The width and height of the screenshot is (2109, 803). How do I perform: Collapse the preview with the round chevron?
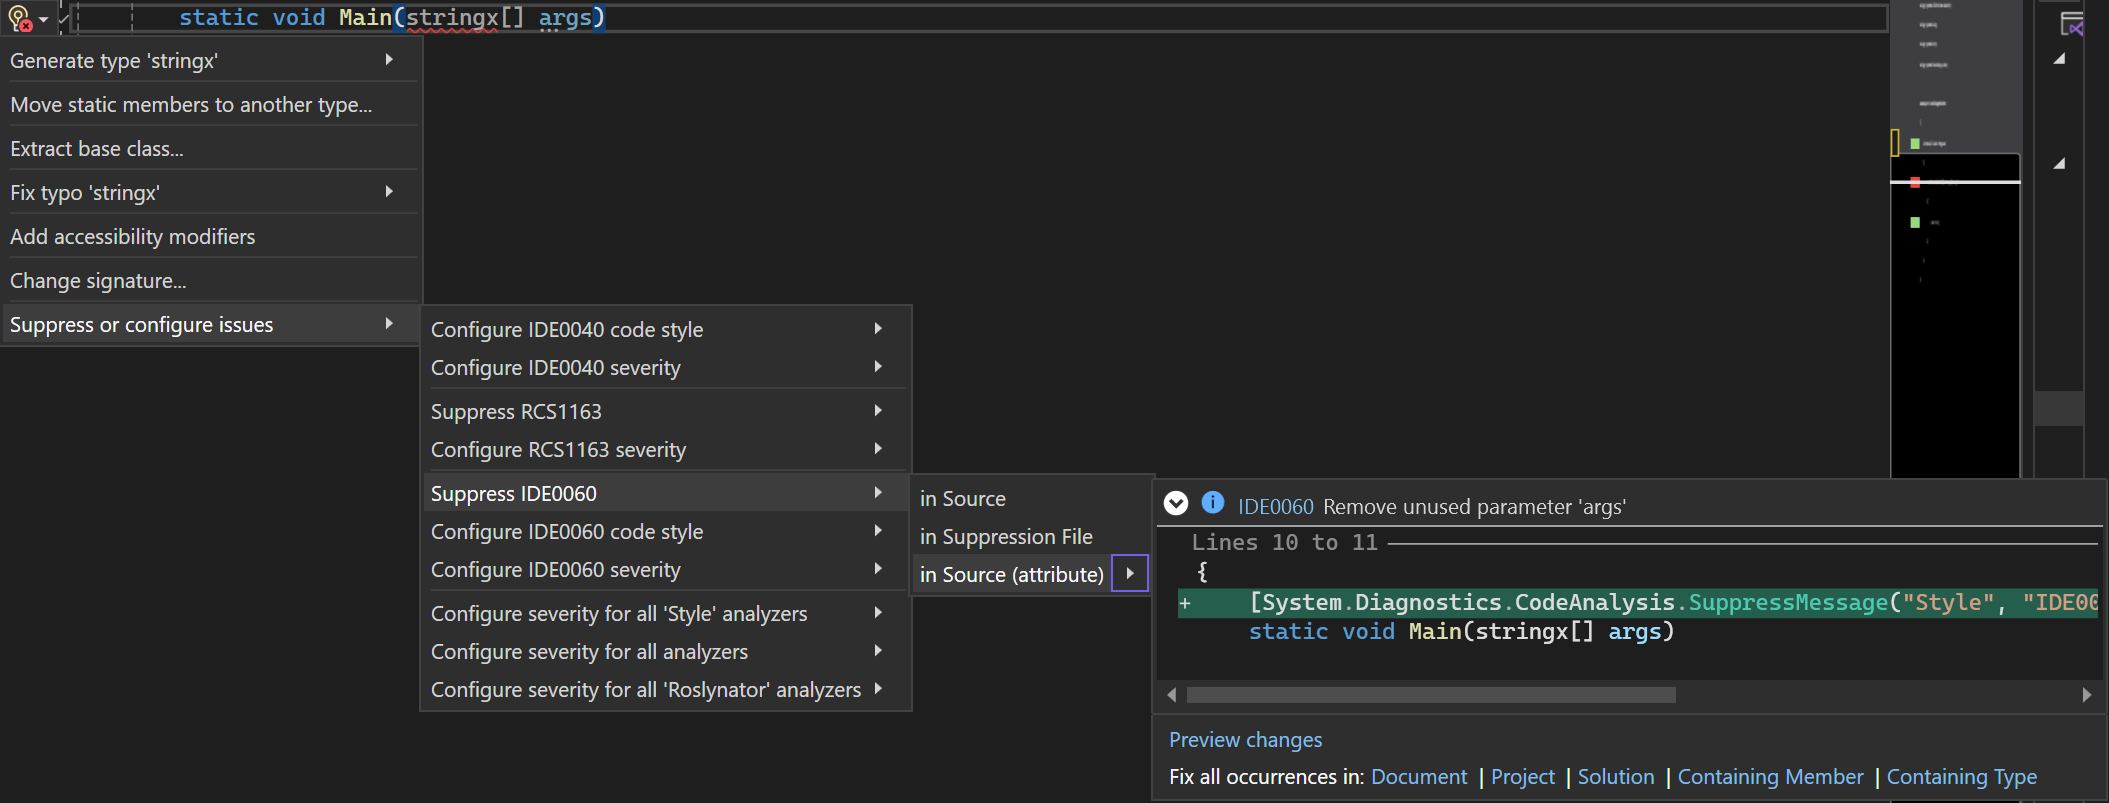point(1176,504)
